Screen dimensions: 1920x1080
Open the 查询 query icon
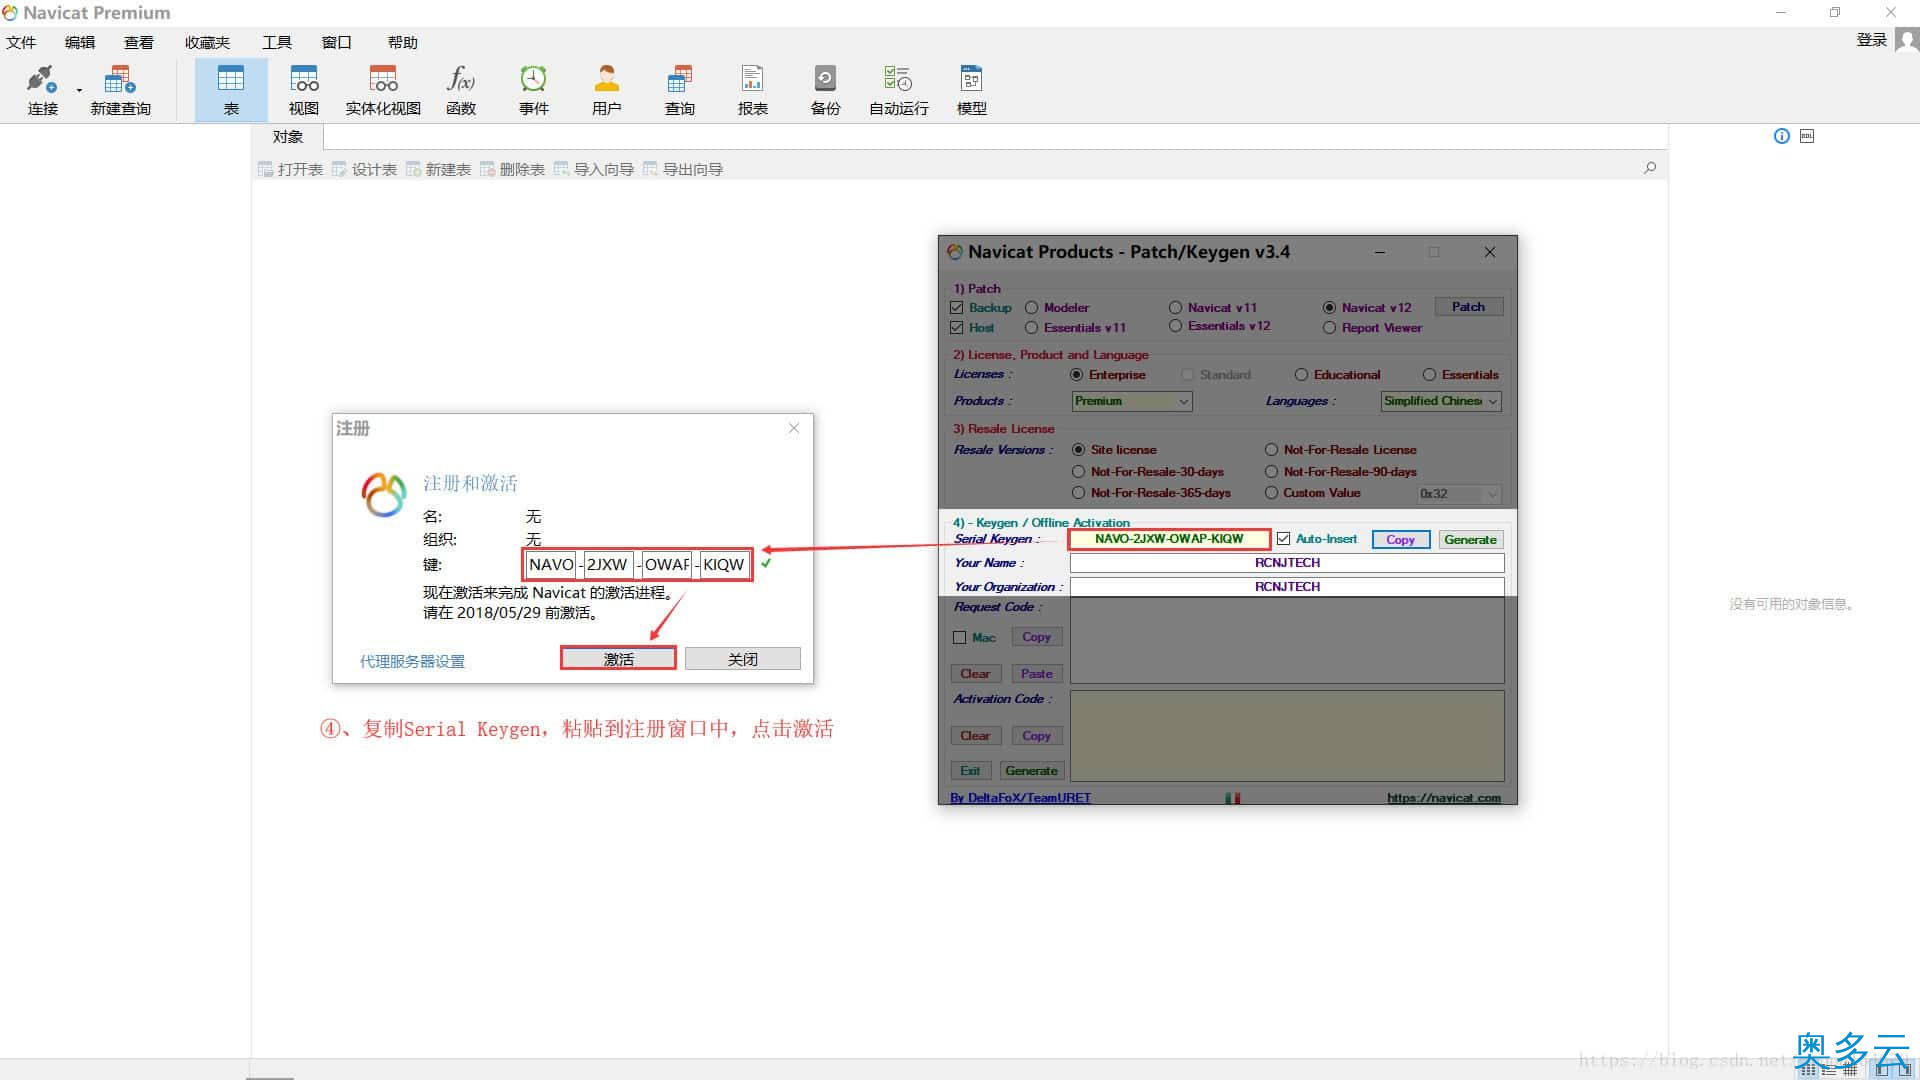point(680,90)
